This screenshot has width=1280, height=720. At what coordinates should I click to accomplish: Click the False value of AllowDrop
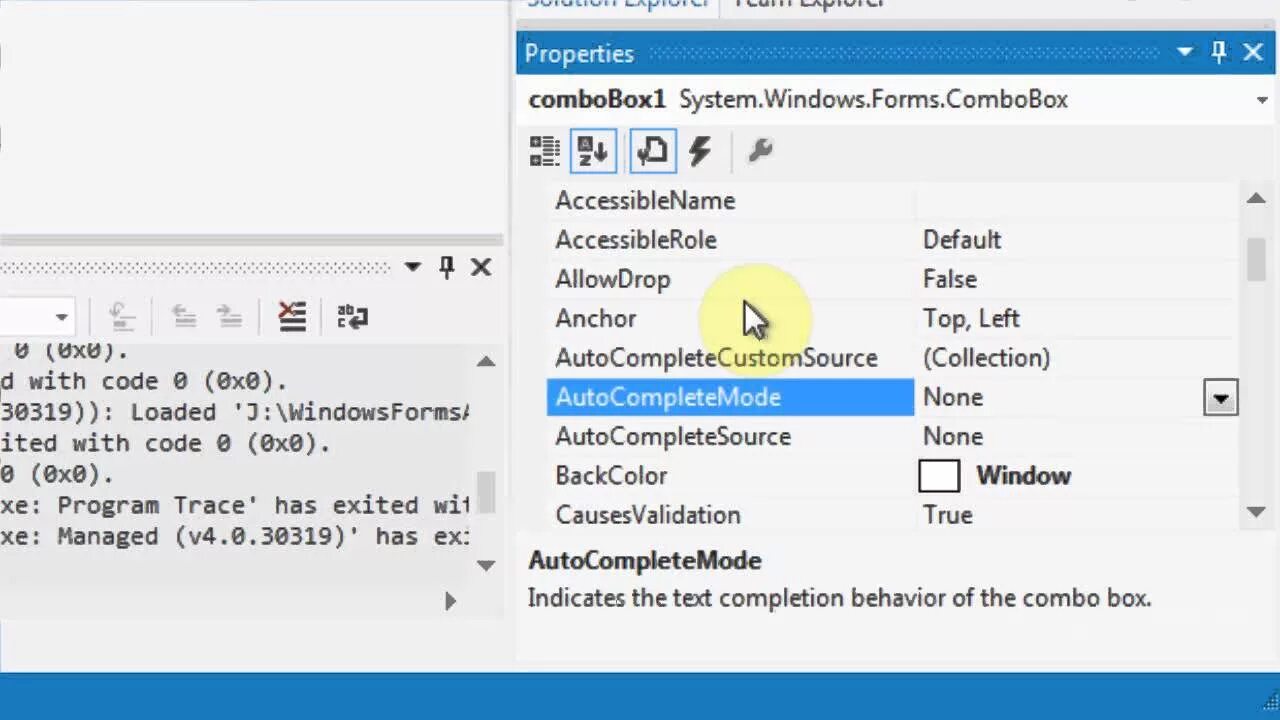950,279
